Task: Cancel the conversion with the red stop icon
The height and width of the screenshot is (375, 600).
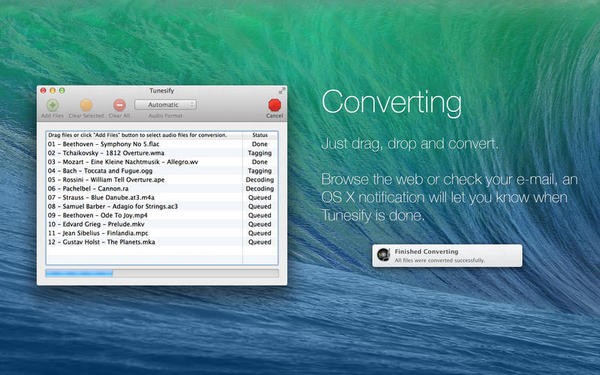Action: coord(274,105)
